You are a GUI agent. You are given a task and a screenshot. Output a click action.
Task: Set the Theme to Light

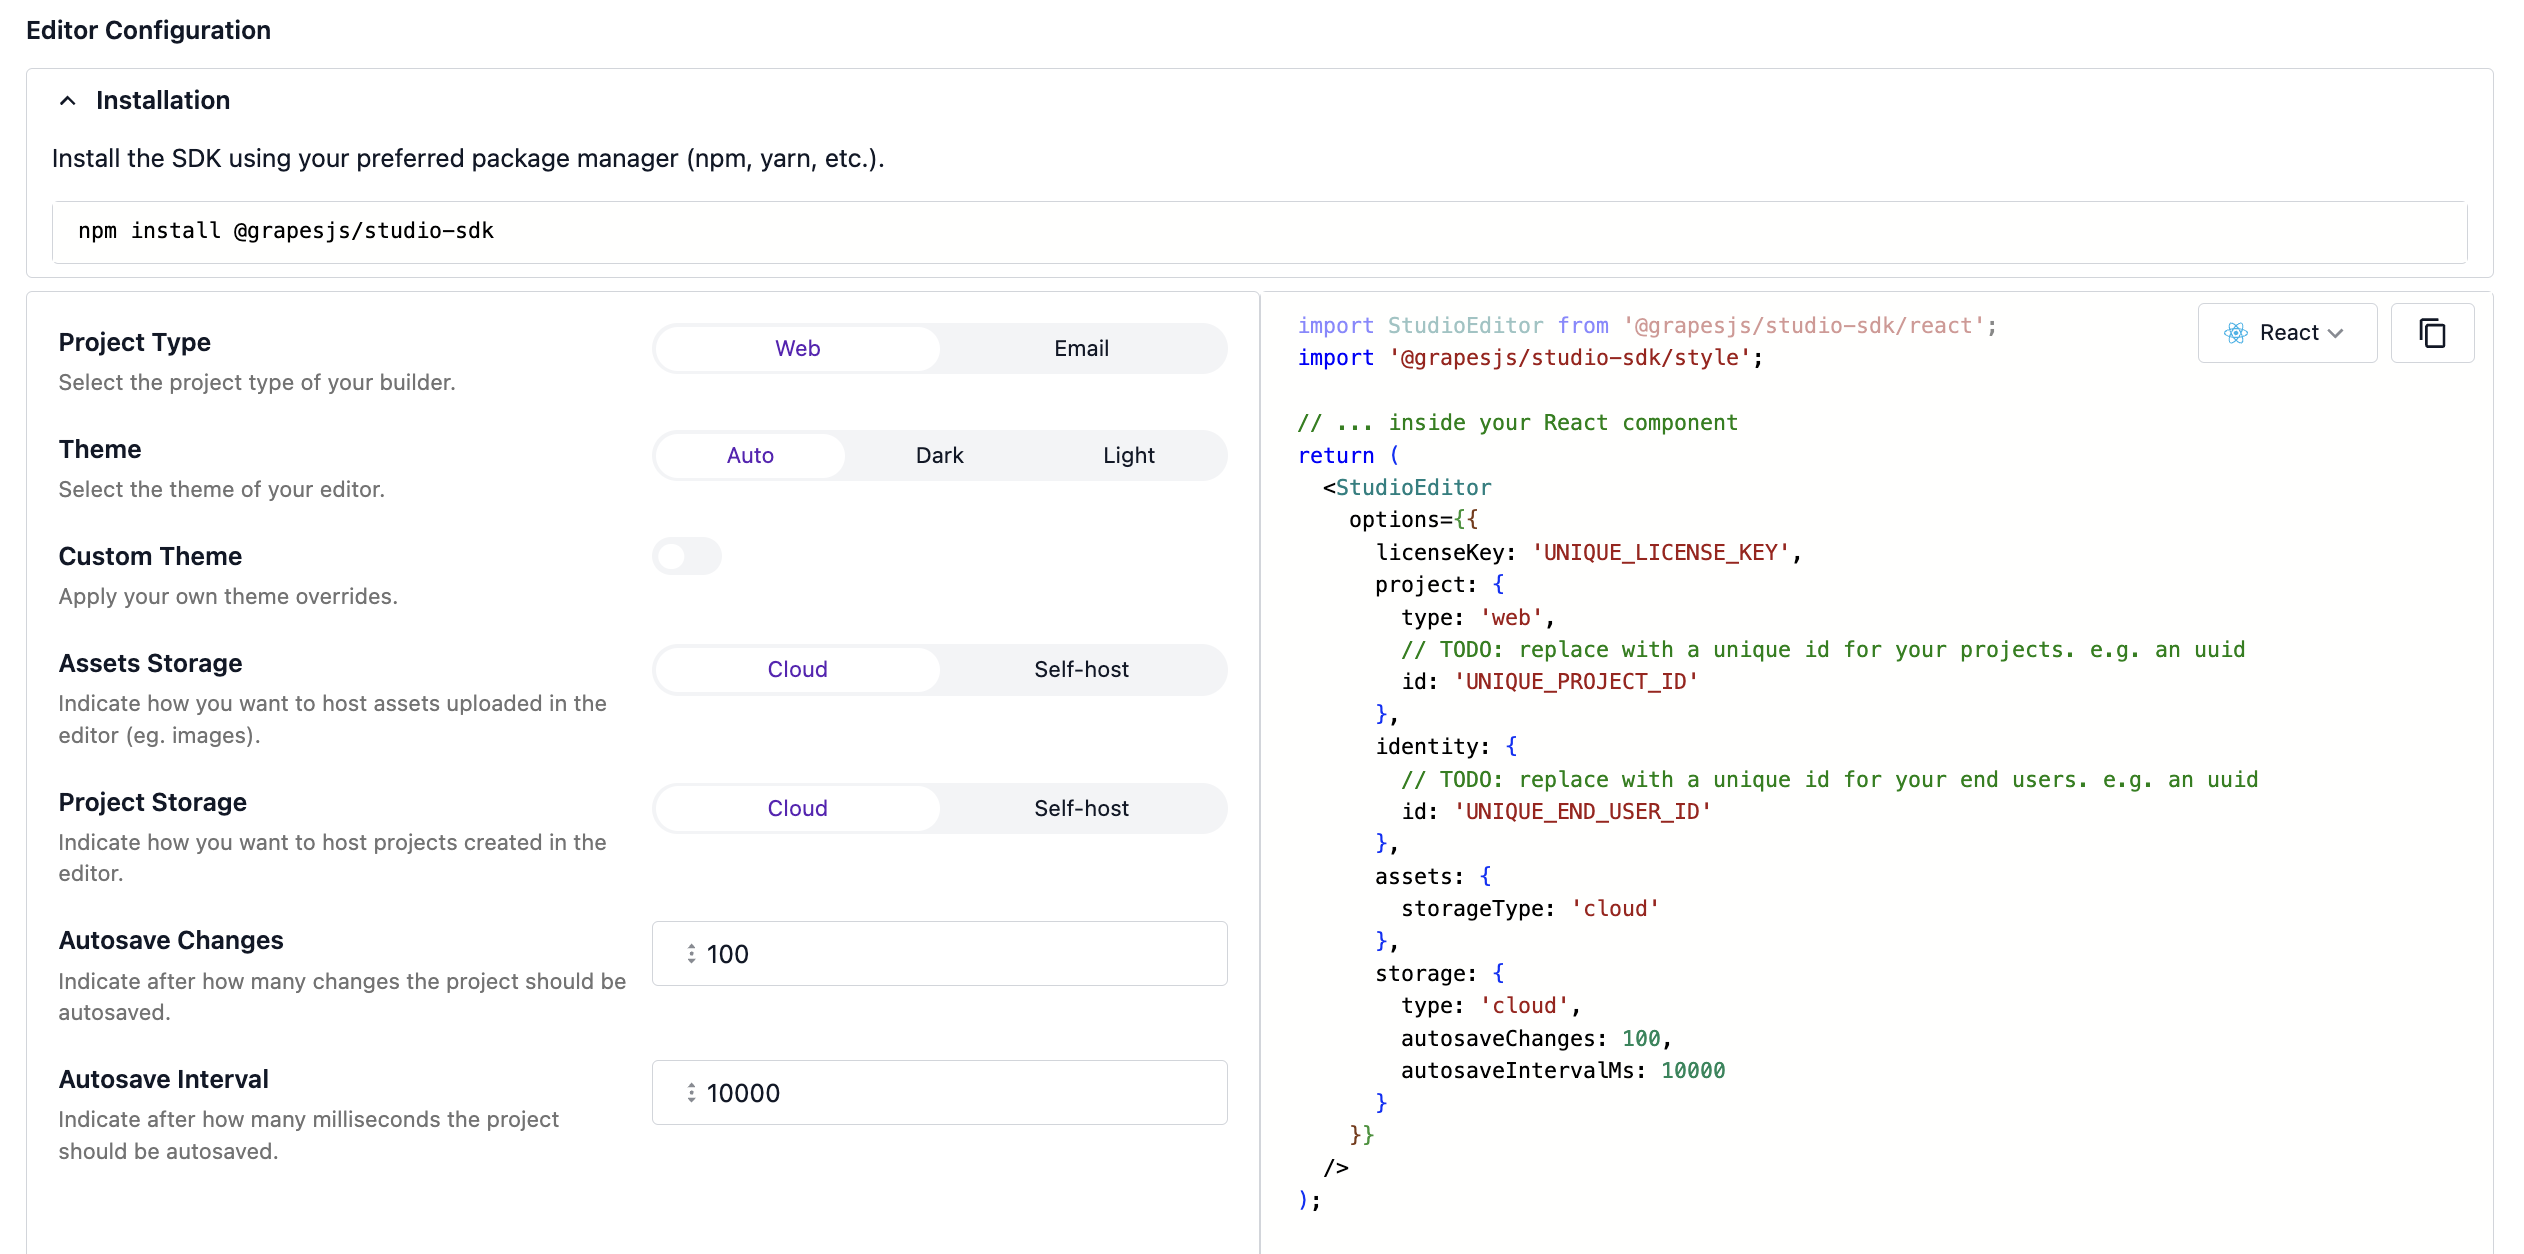point(1128,455)
